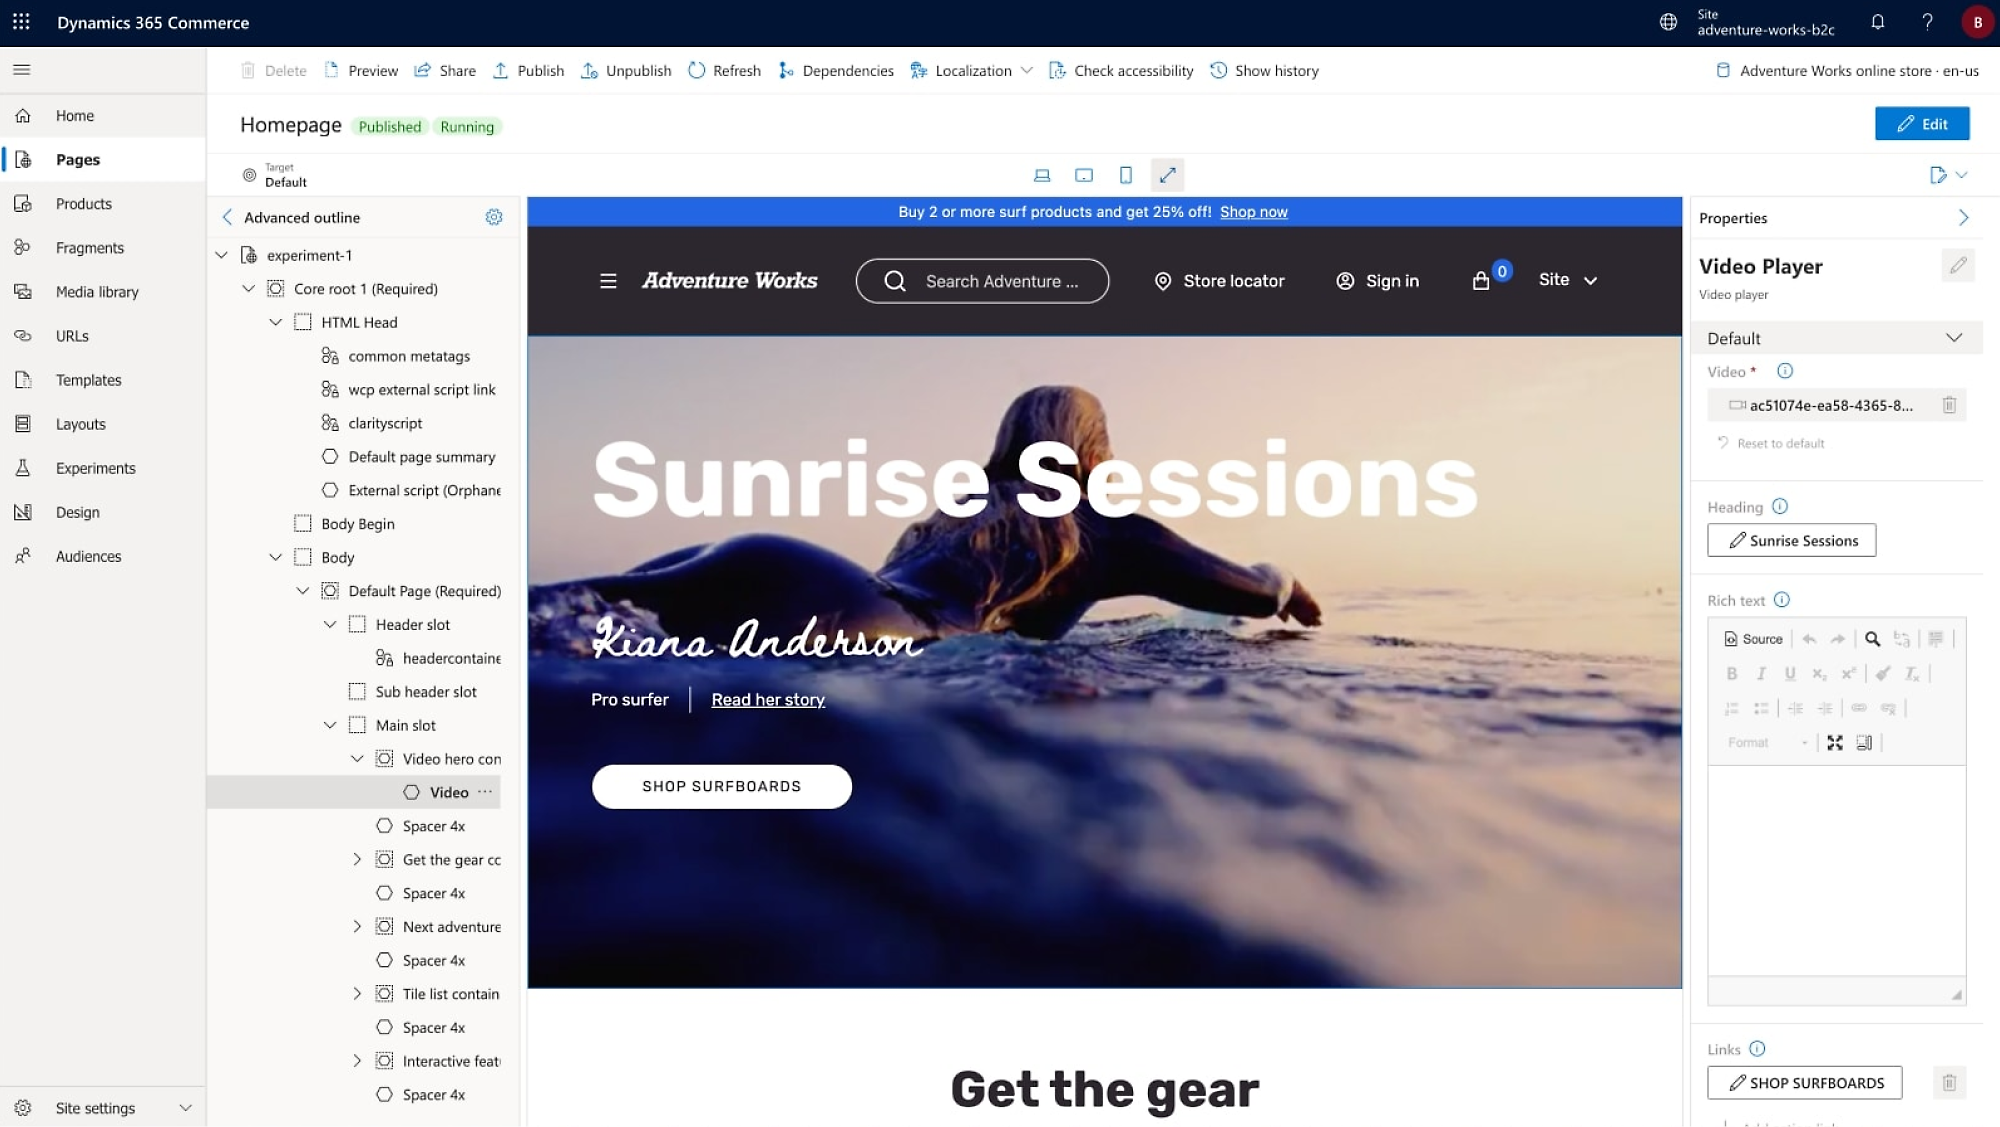
Task: Click the mobile preview icon in canvas toolbar
Action: 1125,175
